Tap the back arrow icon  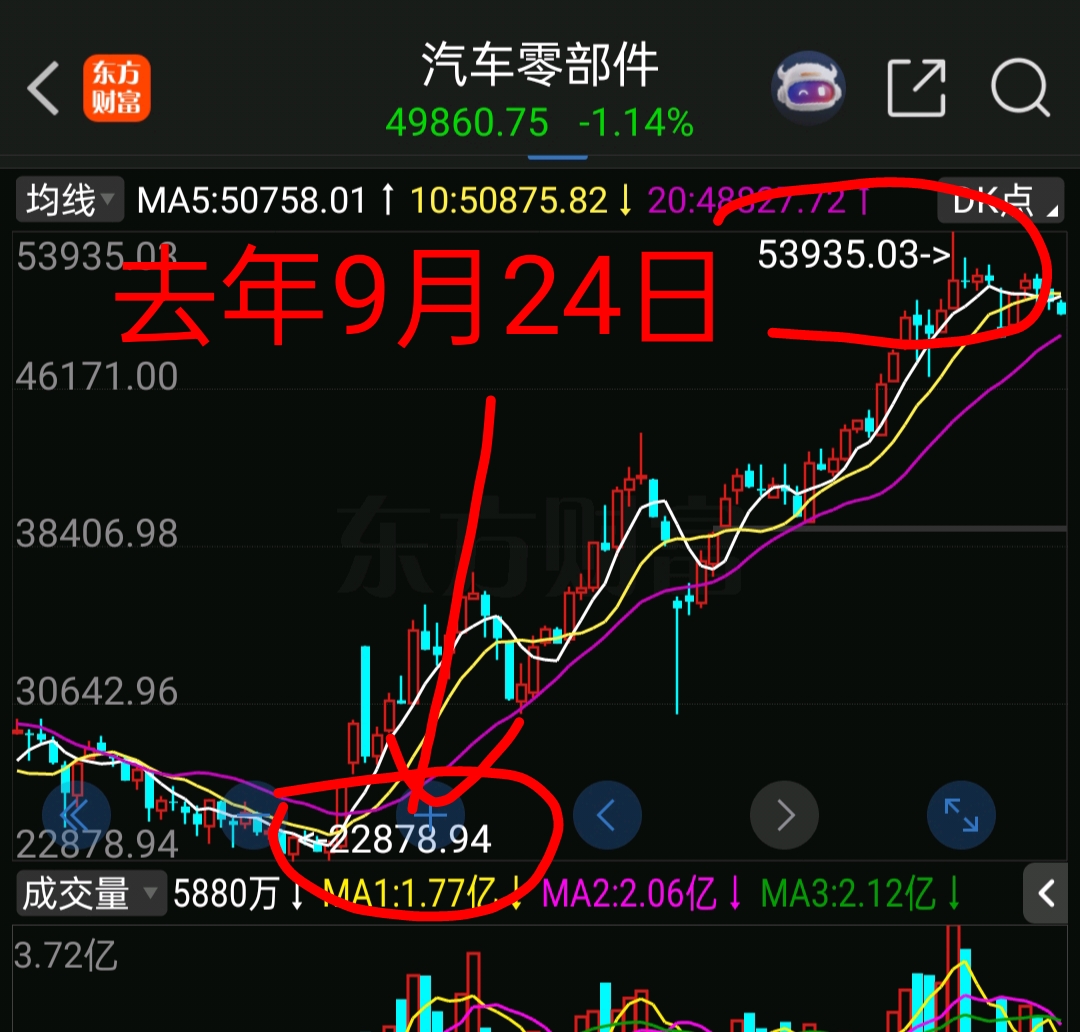click(x=43, y=88)
